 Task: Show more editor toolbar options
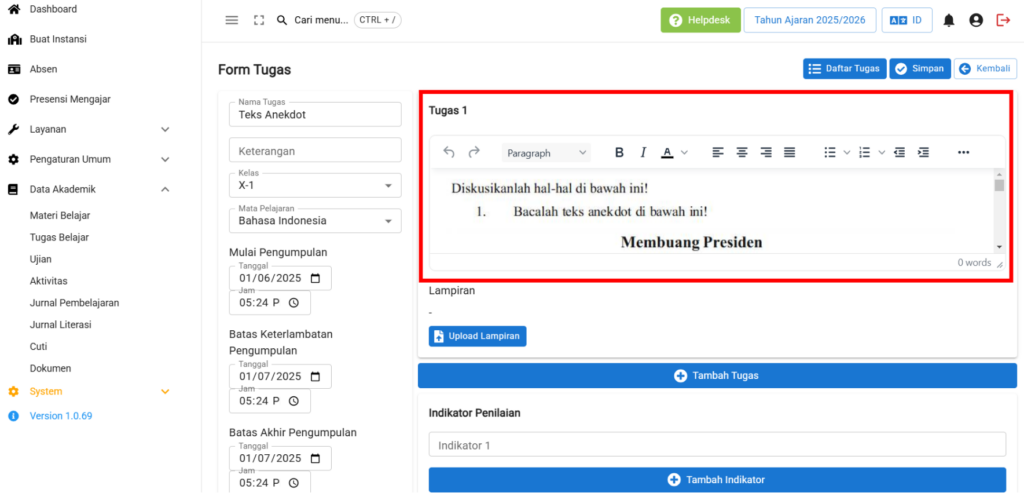(963, 152)
